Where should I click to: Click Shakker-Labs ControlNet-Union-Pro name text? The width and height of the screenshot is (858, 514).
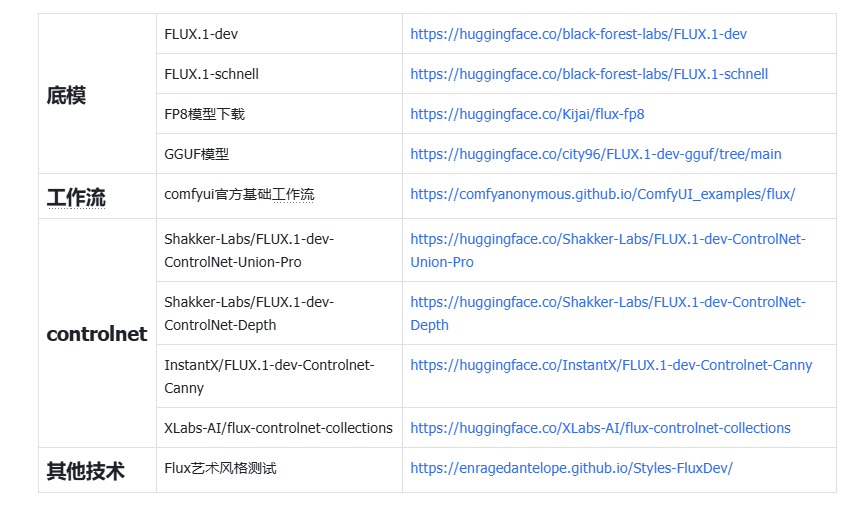249,250
